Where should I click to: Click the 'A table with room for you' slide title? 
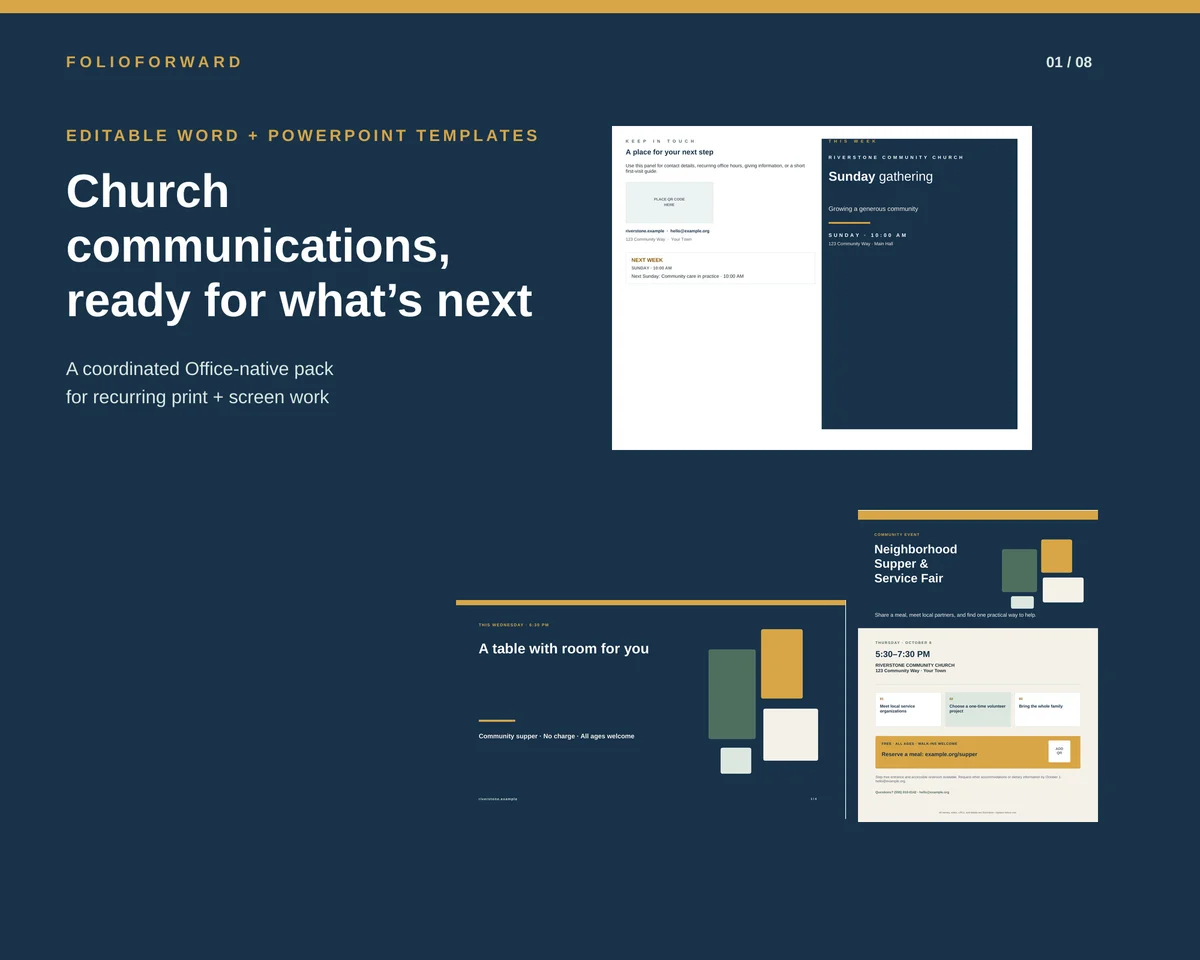564,649
